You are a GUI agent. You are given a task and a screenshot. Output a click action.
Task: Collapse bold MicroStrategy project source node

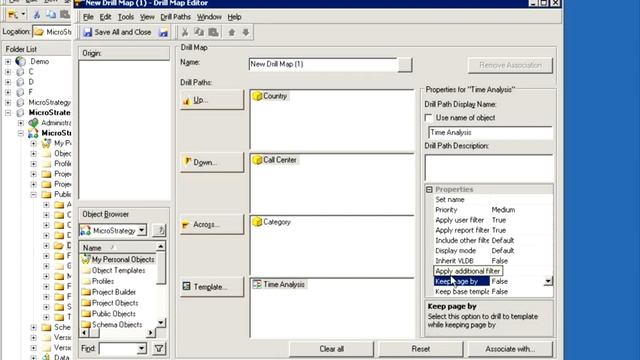coord(8,113)
